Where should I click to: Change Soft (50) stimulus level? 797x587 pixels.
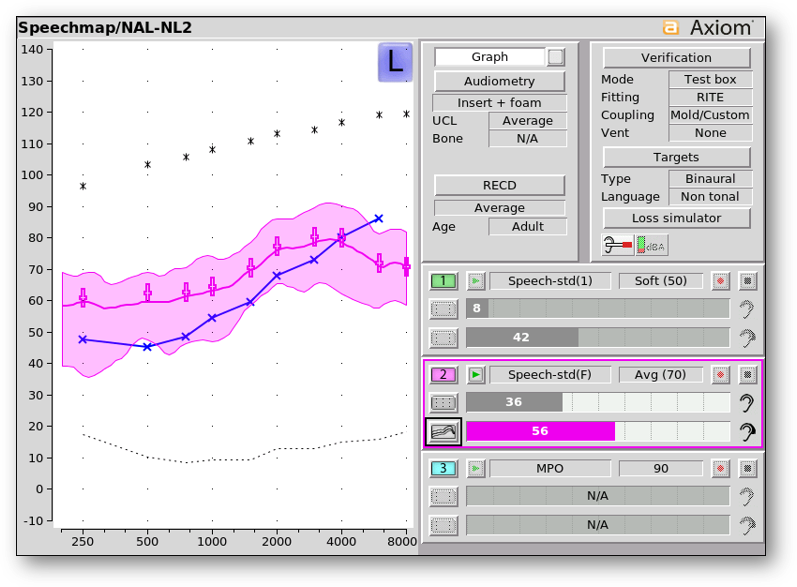click(660, 281)
